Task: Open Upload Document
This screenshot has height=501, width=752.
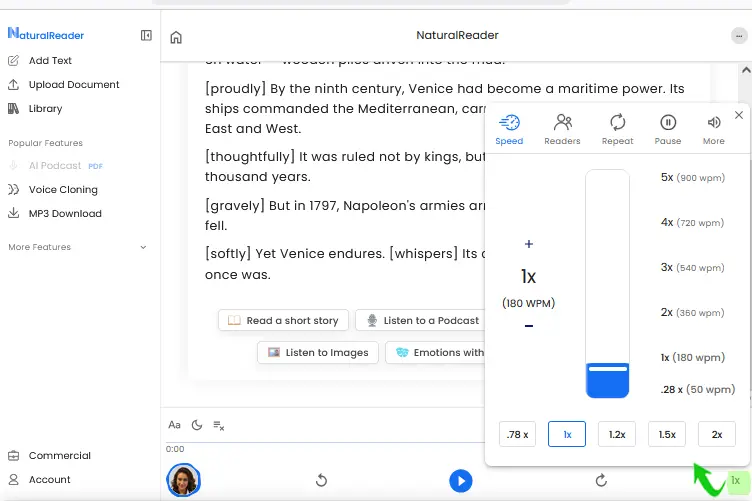Action: (64, 84)
